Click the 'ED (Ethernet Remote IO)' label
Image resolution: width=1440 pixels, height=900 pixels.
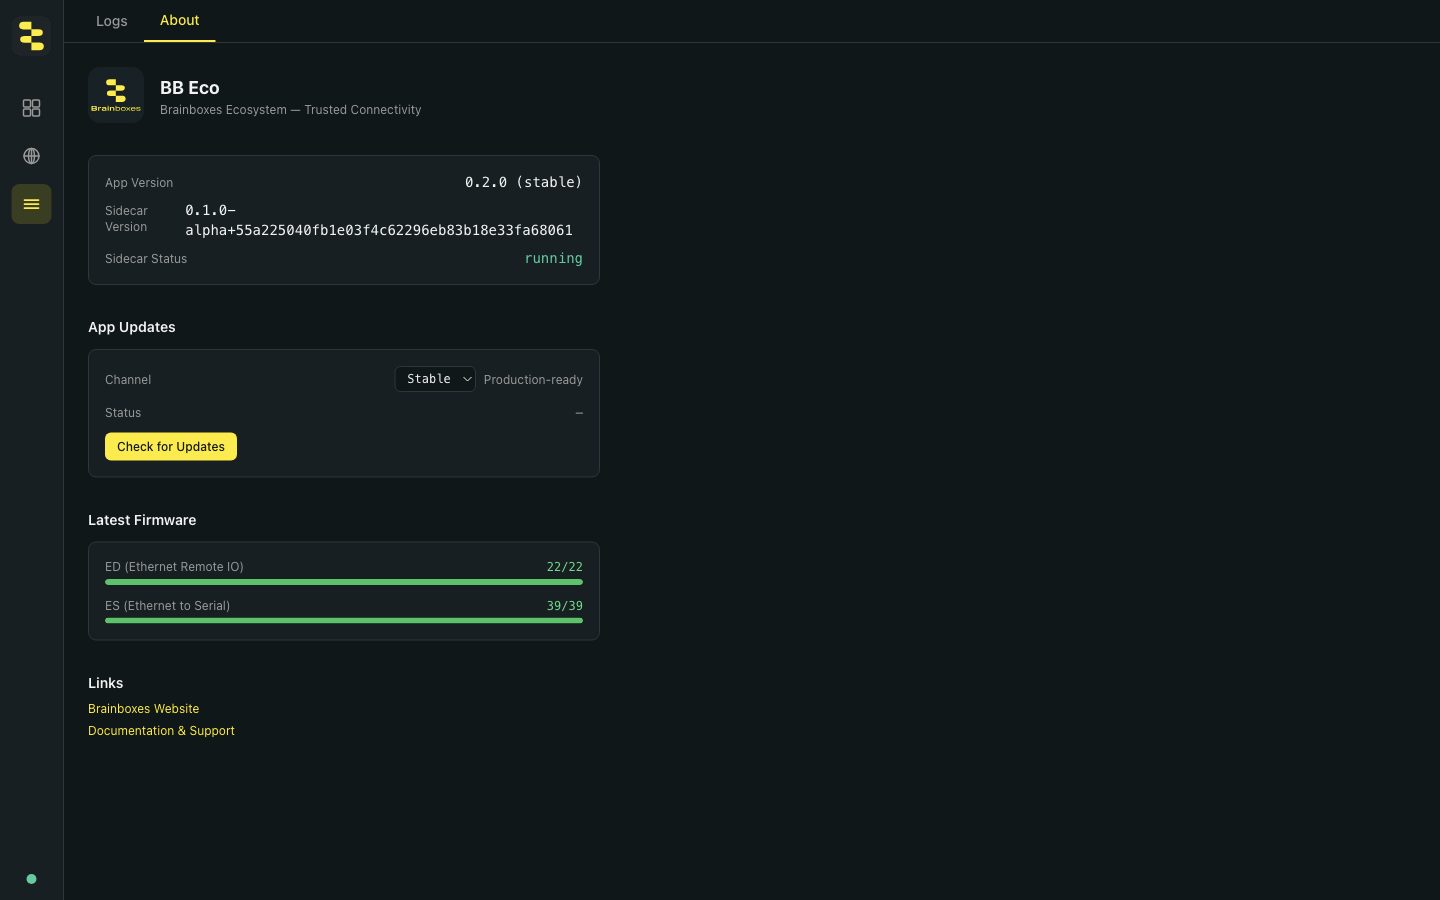point(174,567)
